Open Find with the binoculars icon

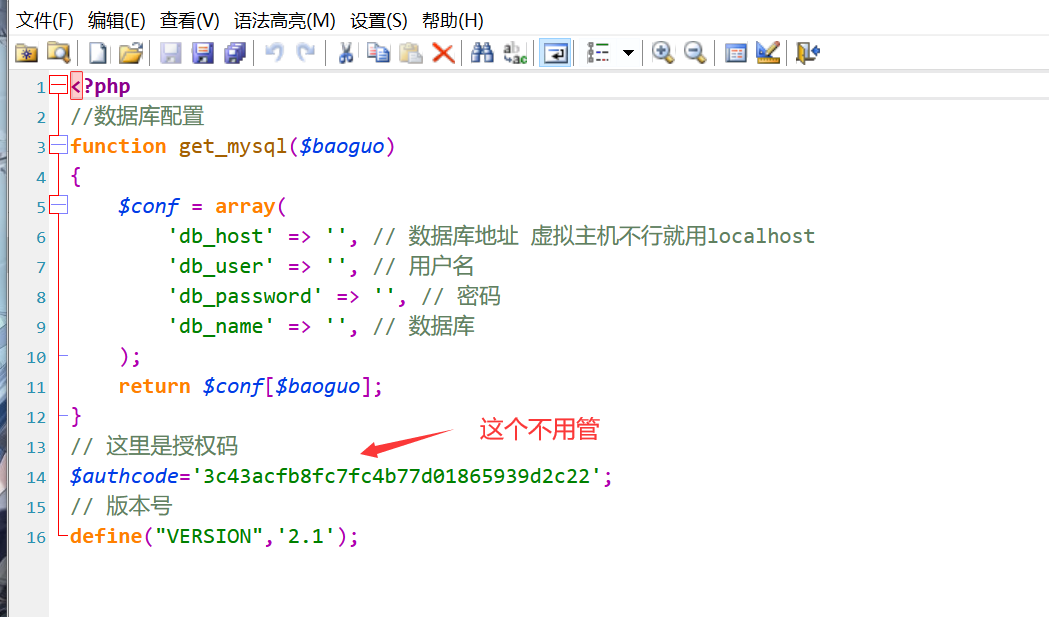pyautogui.click(x=482, y=53)
